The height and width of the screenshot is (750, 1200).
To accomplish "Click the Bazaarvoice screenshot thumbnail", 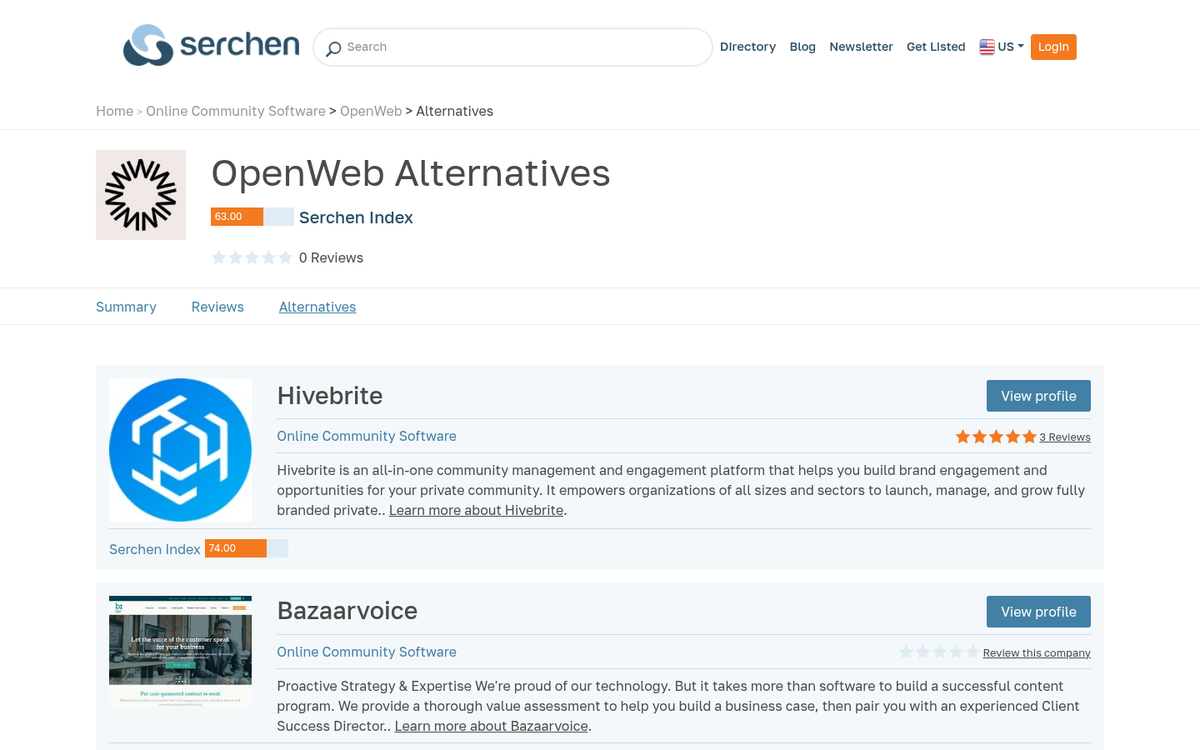I will (180, 649).
